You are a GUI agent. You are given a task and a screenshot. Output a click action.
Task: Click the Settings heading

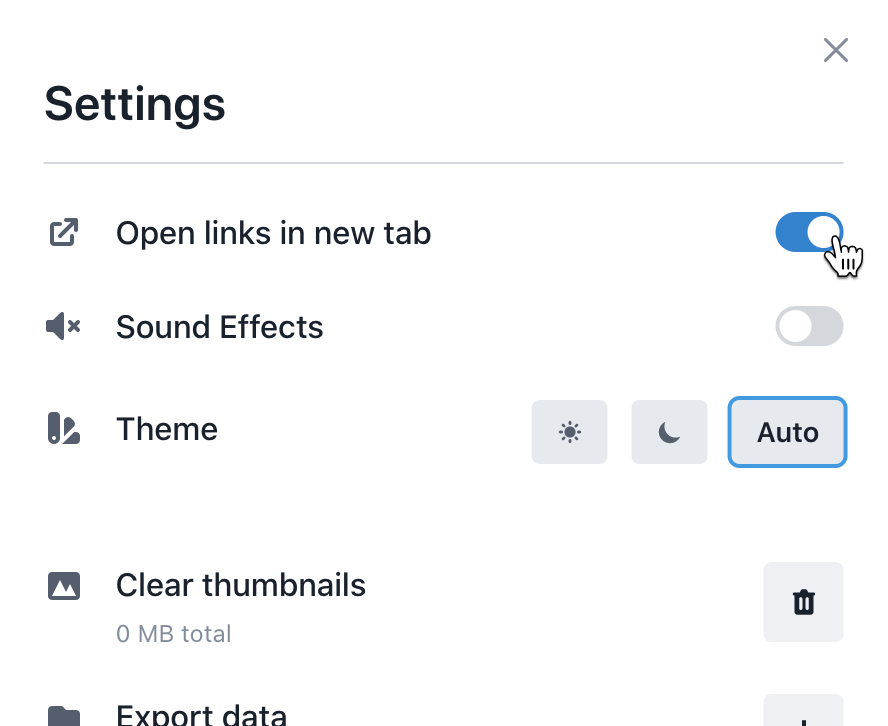click(135, 104)
